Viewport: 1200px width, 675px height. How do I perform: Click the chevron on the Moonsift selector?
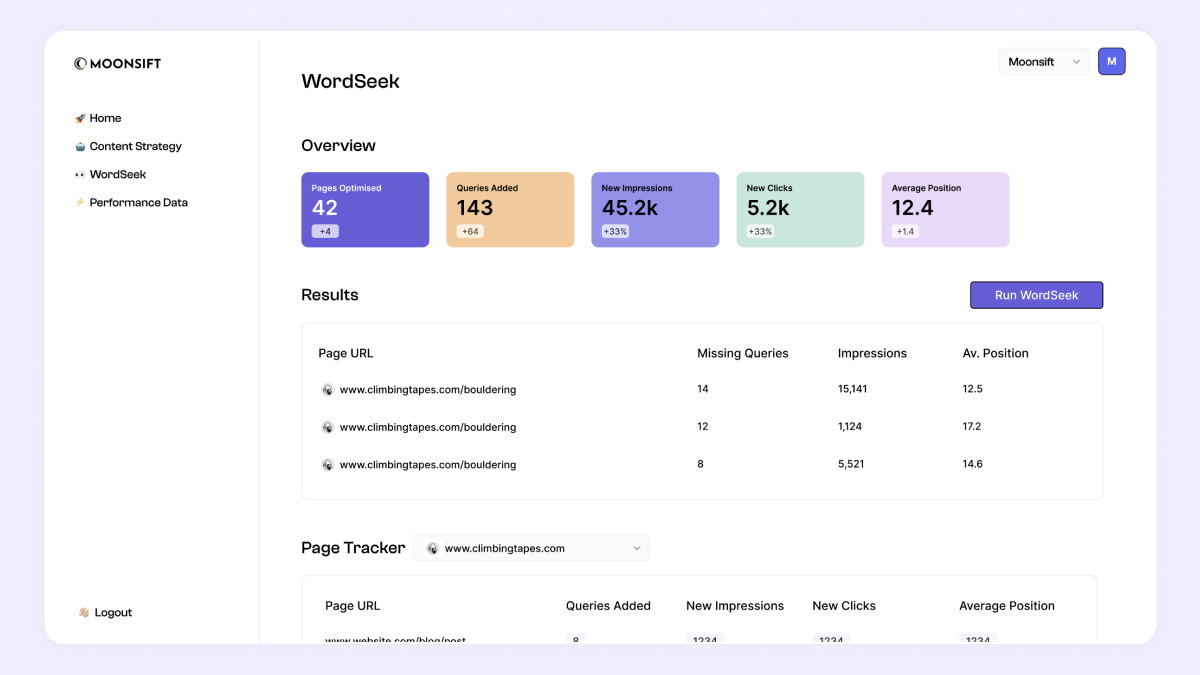click(x=1076, y=62)
